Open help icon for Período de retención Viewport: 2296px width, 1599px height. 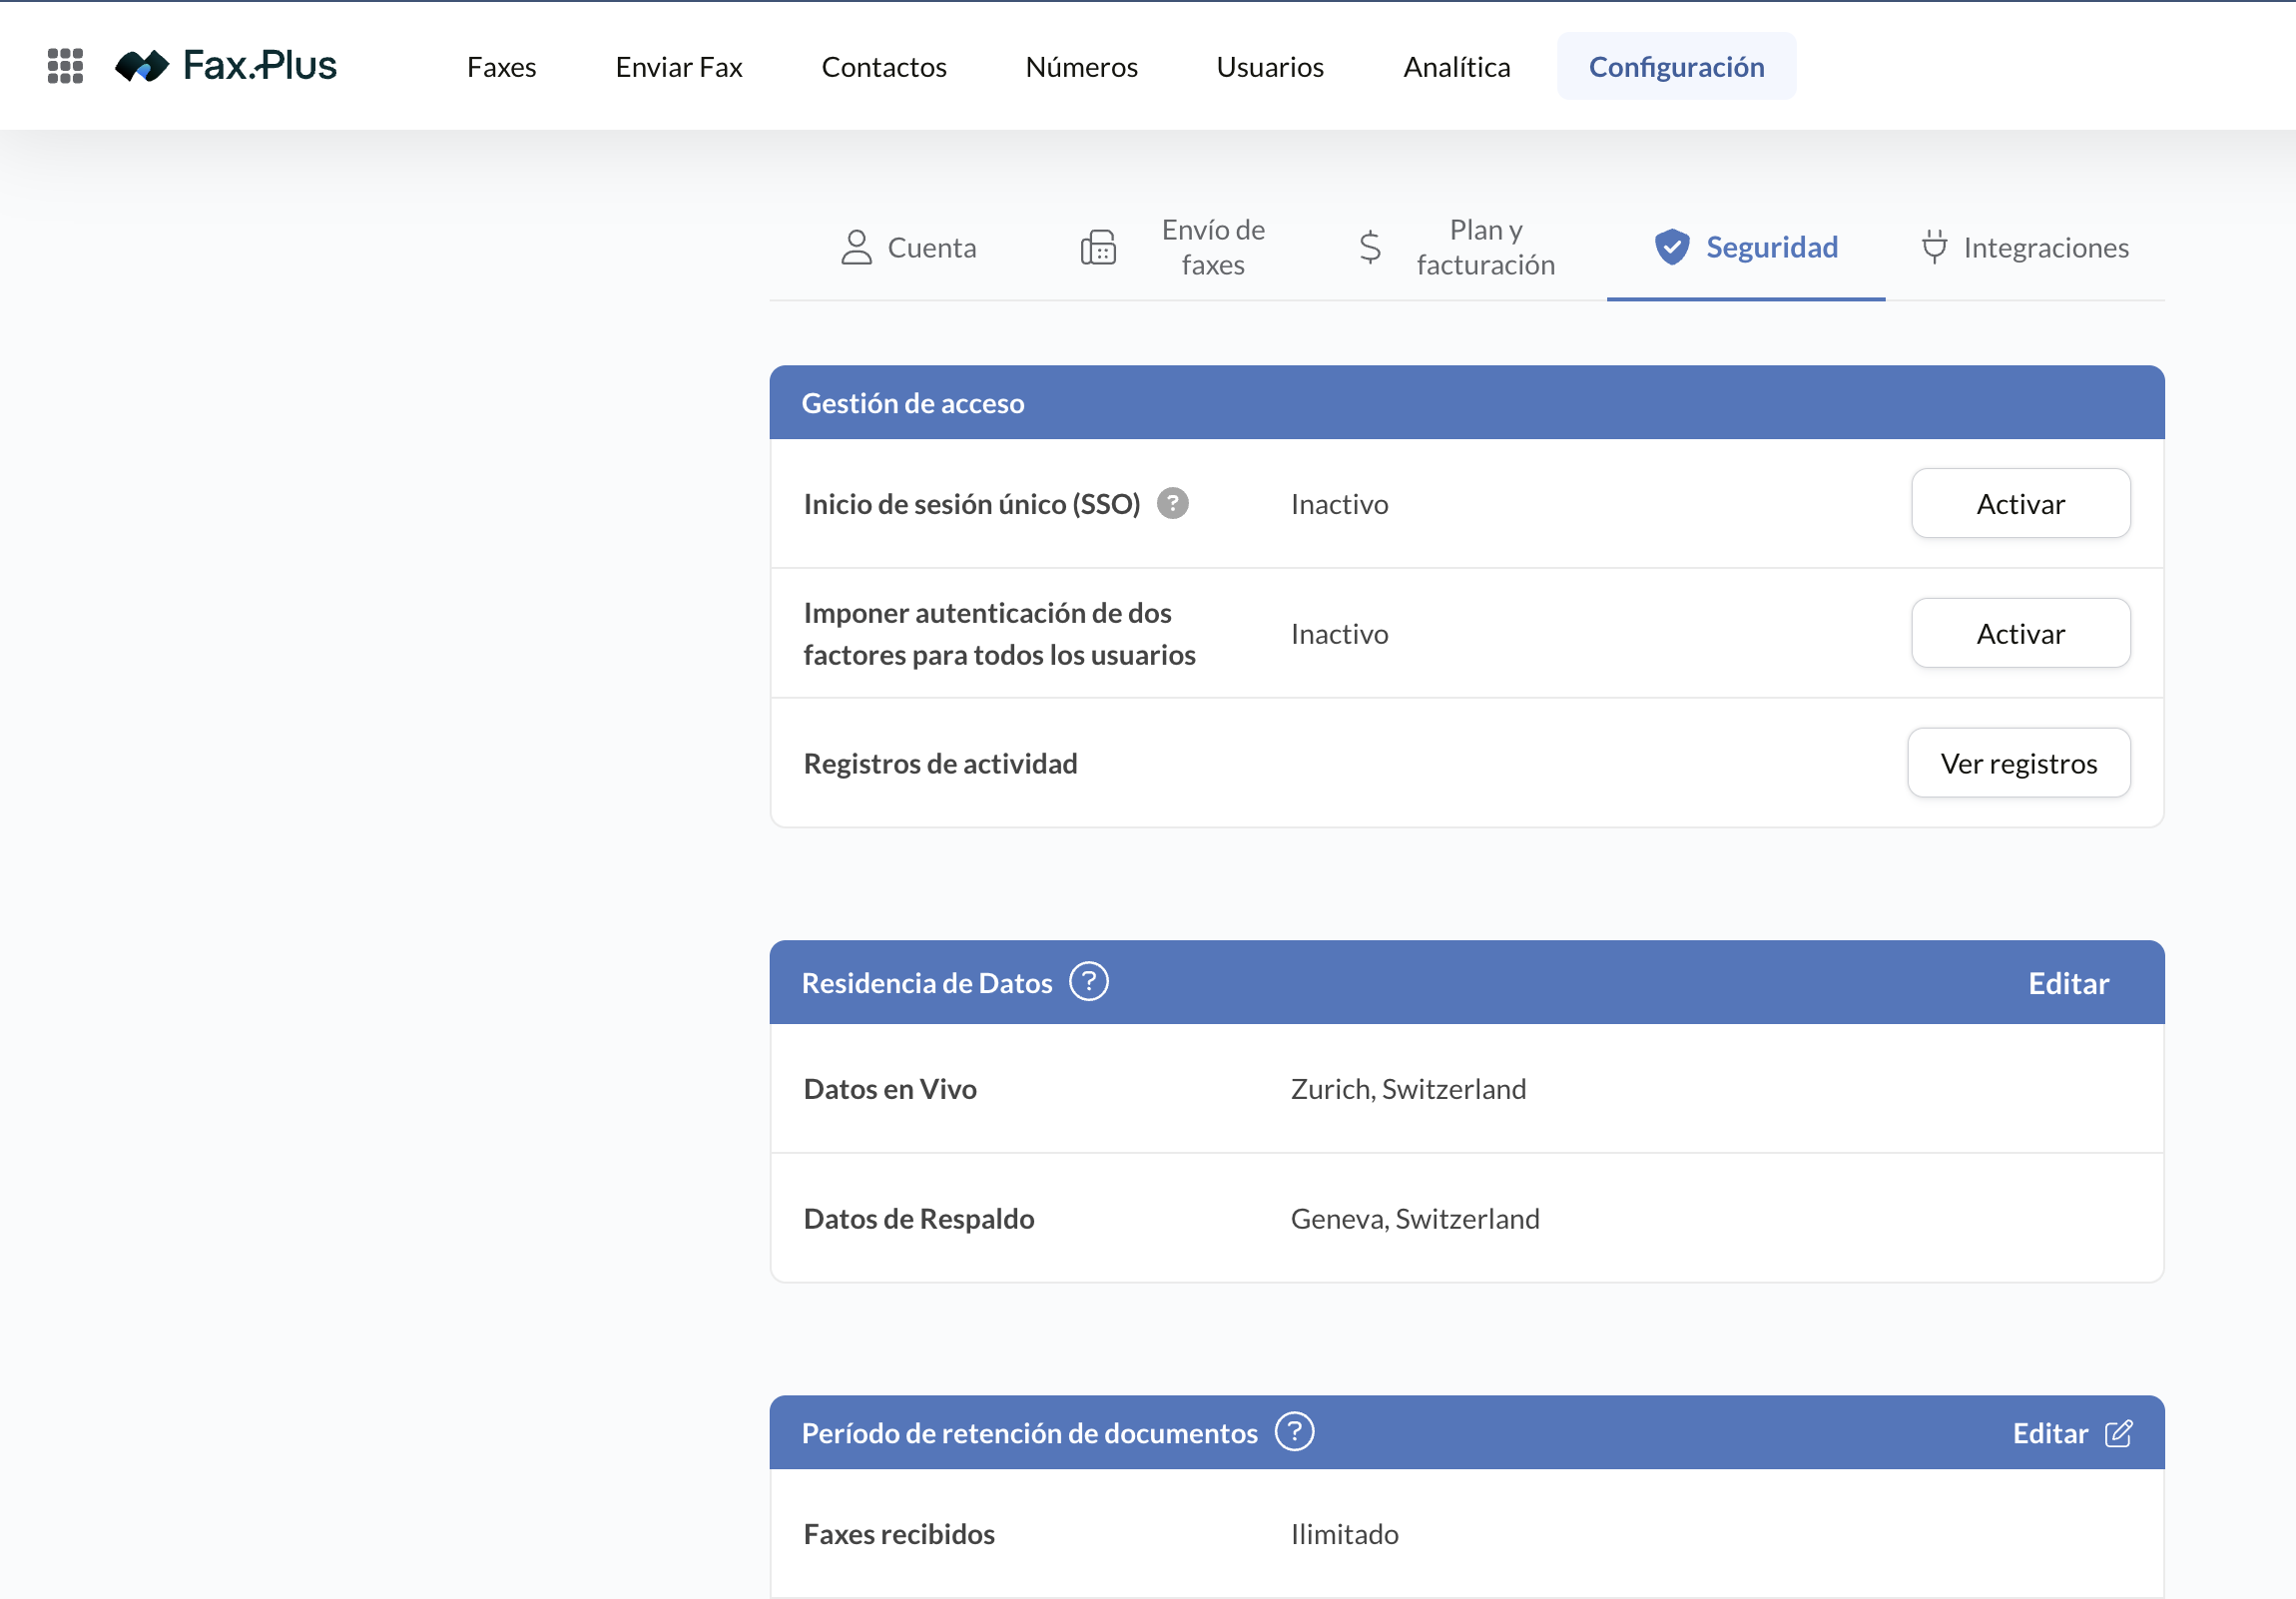1294,1432
